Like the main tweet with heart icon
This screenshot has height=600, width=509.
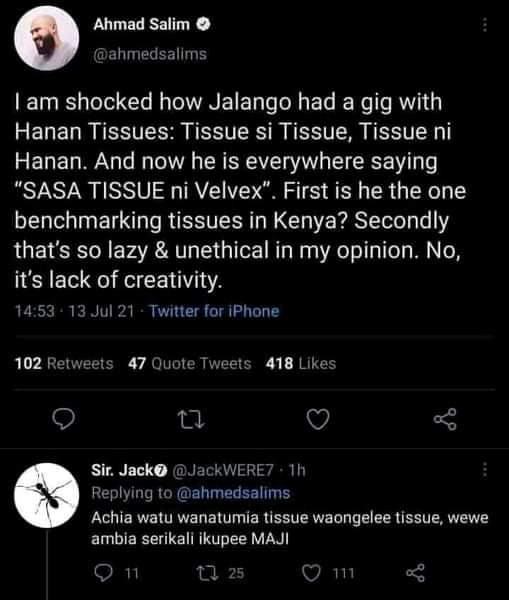click(318, 419)
